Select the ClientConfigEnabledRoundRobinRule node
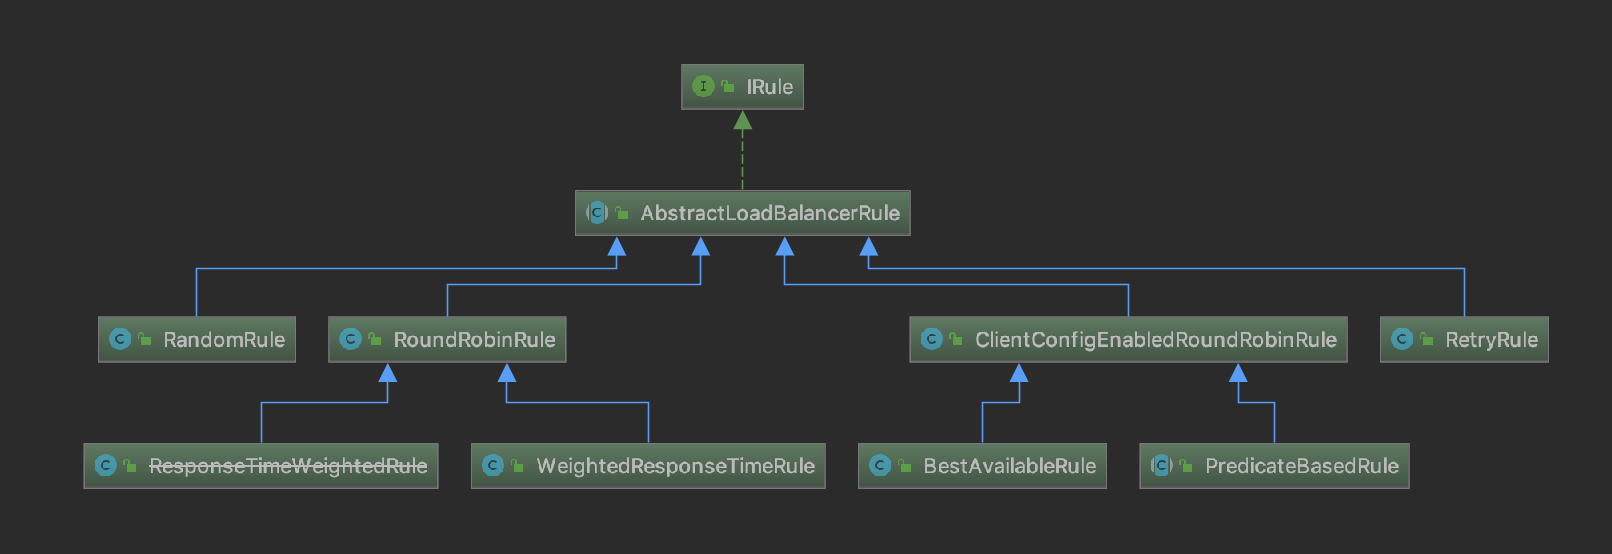1612x554 pixels. (1129, 340)
